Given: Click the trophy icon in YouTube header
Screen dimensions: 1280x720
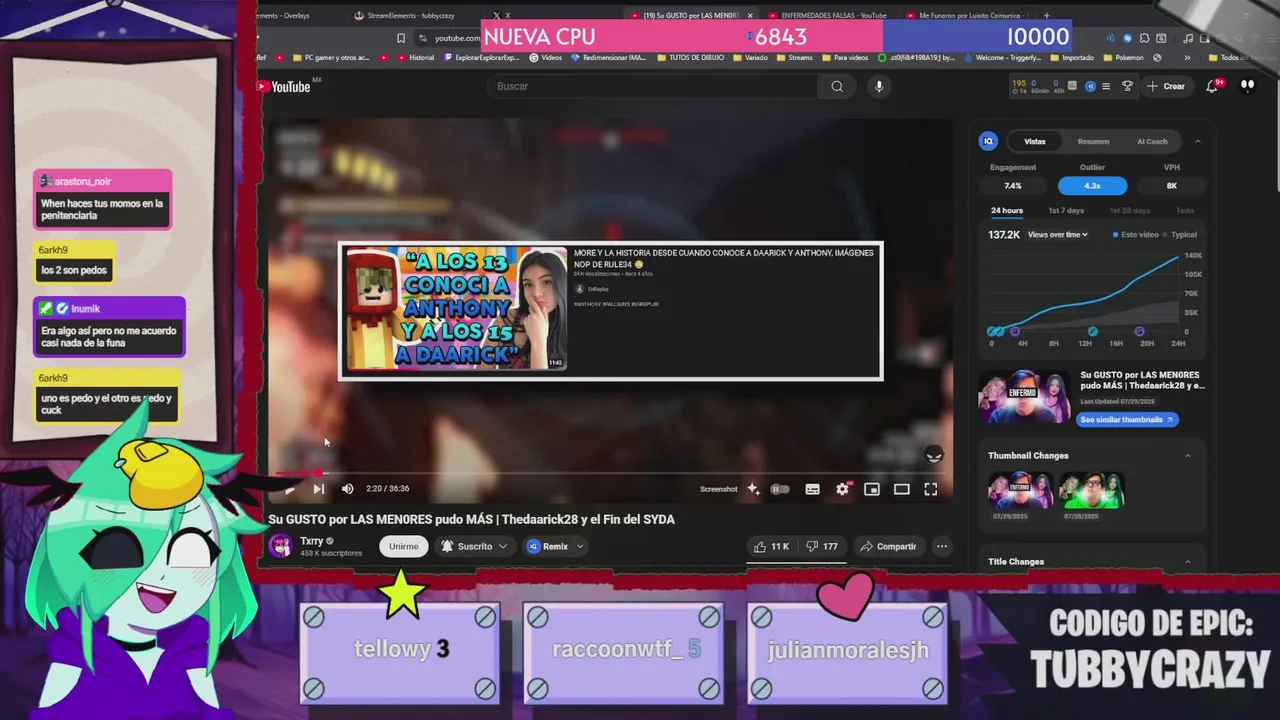Looking at the screenshot, I should [x=1127, y=86].
